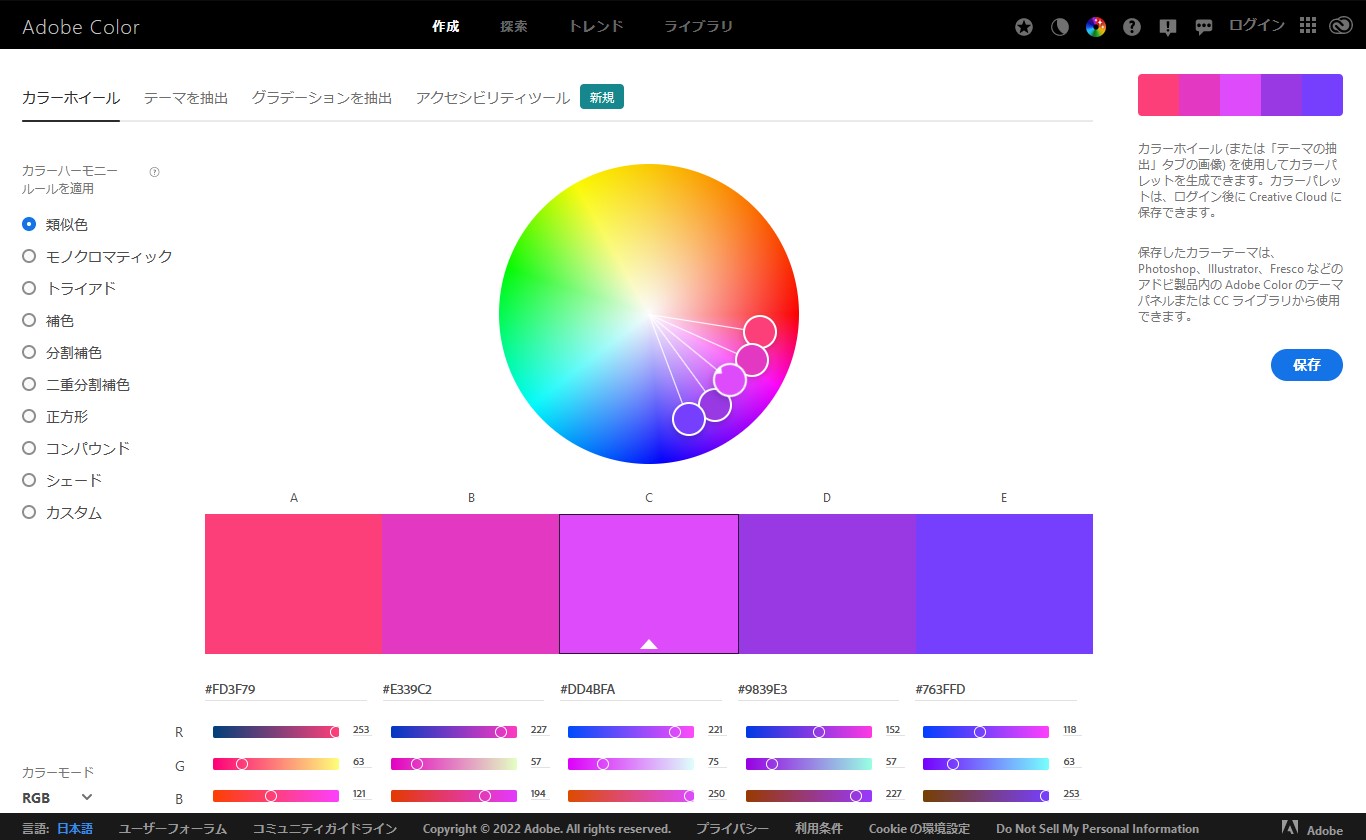Click the theme preview strip above description
This screenshot has width=1366, height=840.
point(1240,95)
